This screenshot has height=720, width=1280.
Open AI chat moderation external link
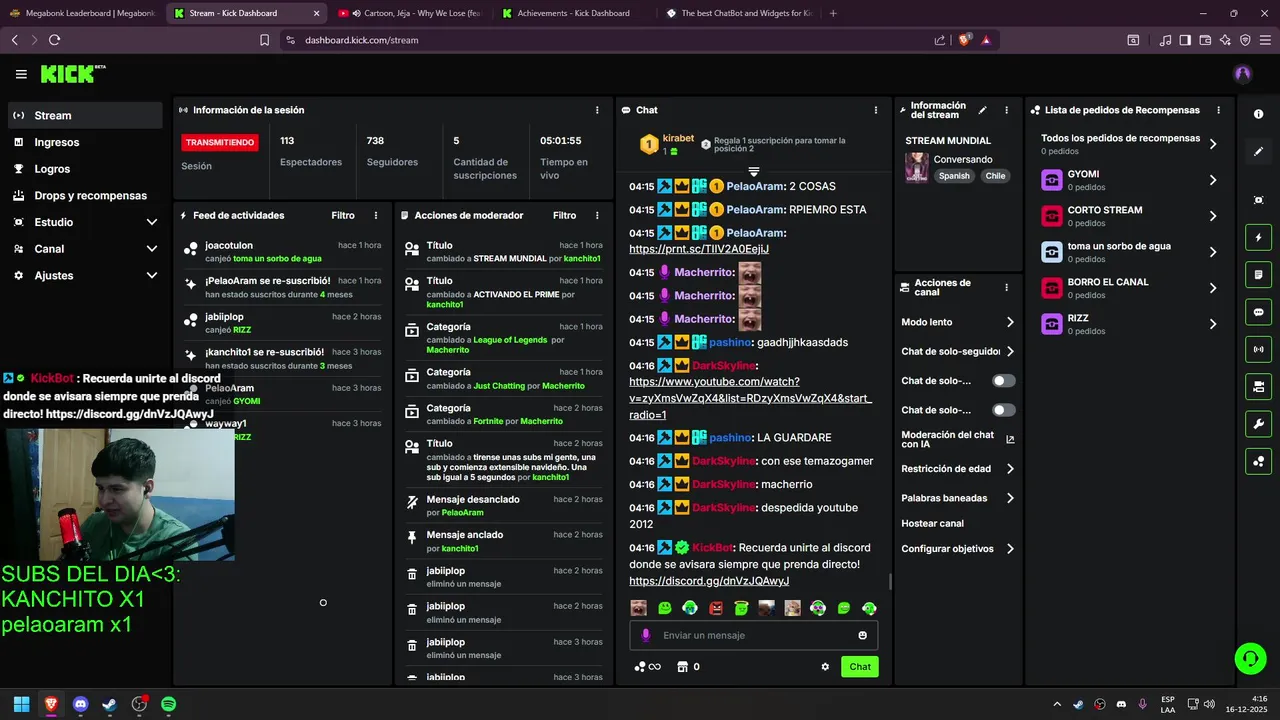(x=1010, y=439)
